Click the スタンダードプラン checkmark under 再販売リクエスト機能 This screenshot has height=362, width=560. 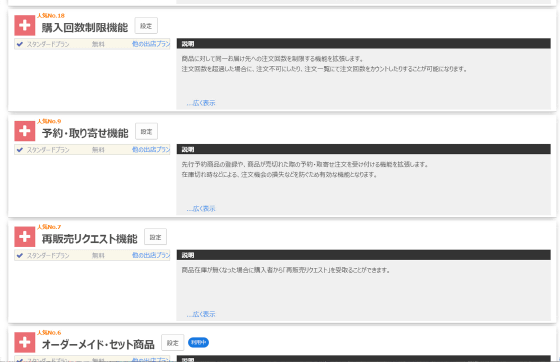coord(20,256)
